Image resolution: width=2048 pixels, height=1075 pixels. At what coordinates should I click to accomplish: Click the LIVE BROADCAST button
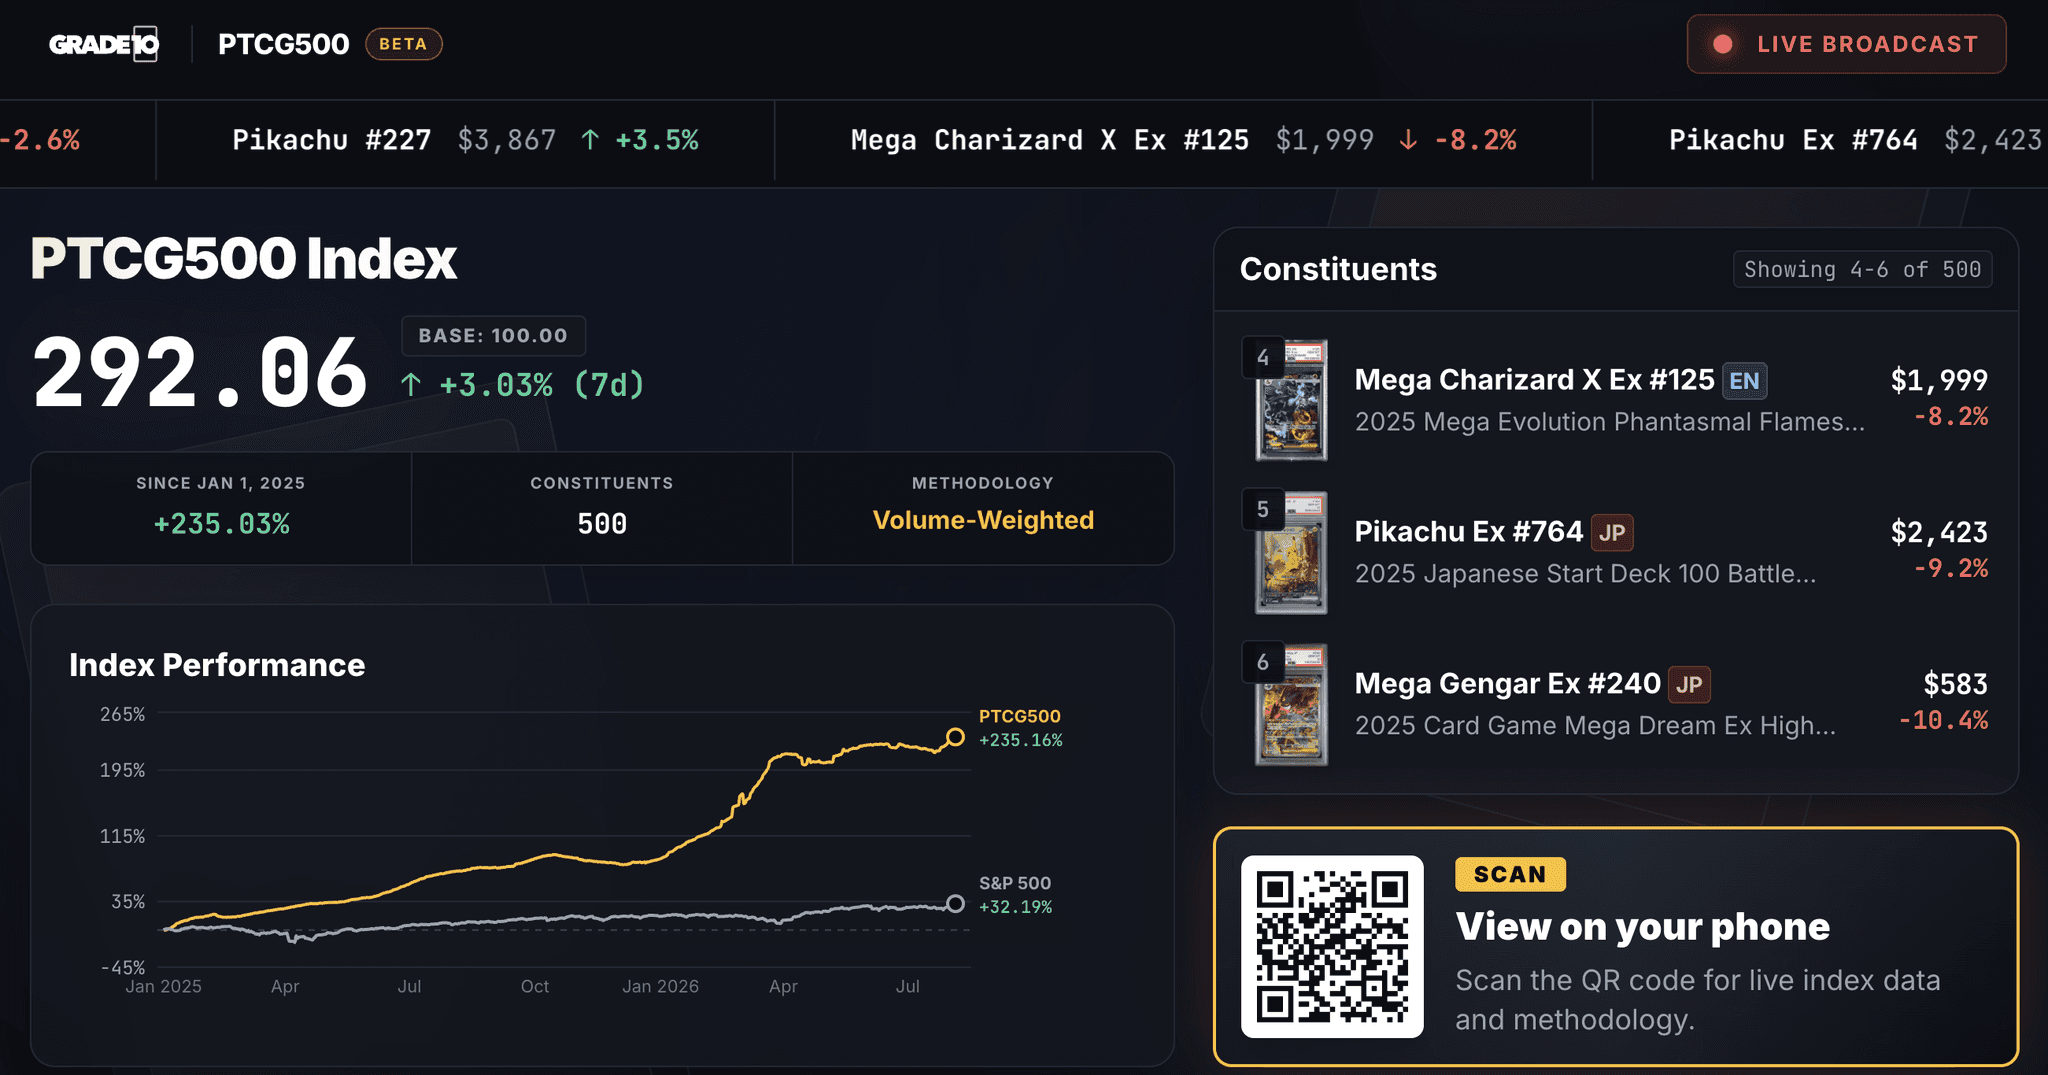coord(1846,44)
